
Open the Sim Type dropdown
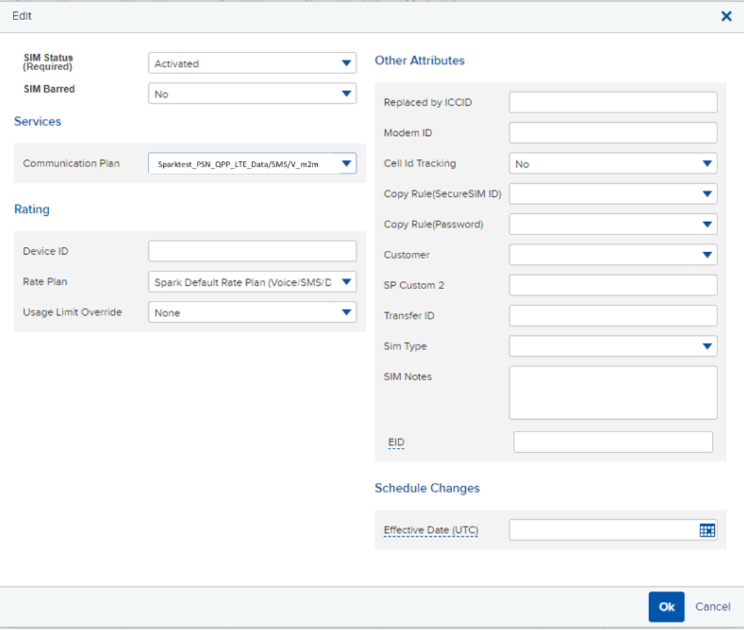tap(612, 346)
